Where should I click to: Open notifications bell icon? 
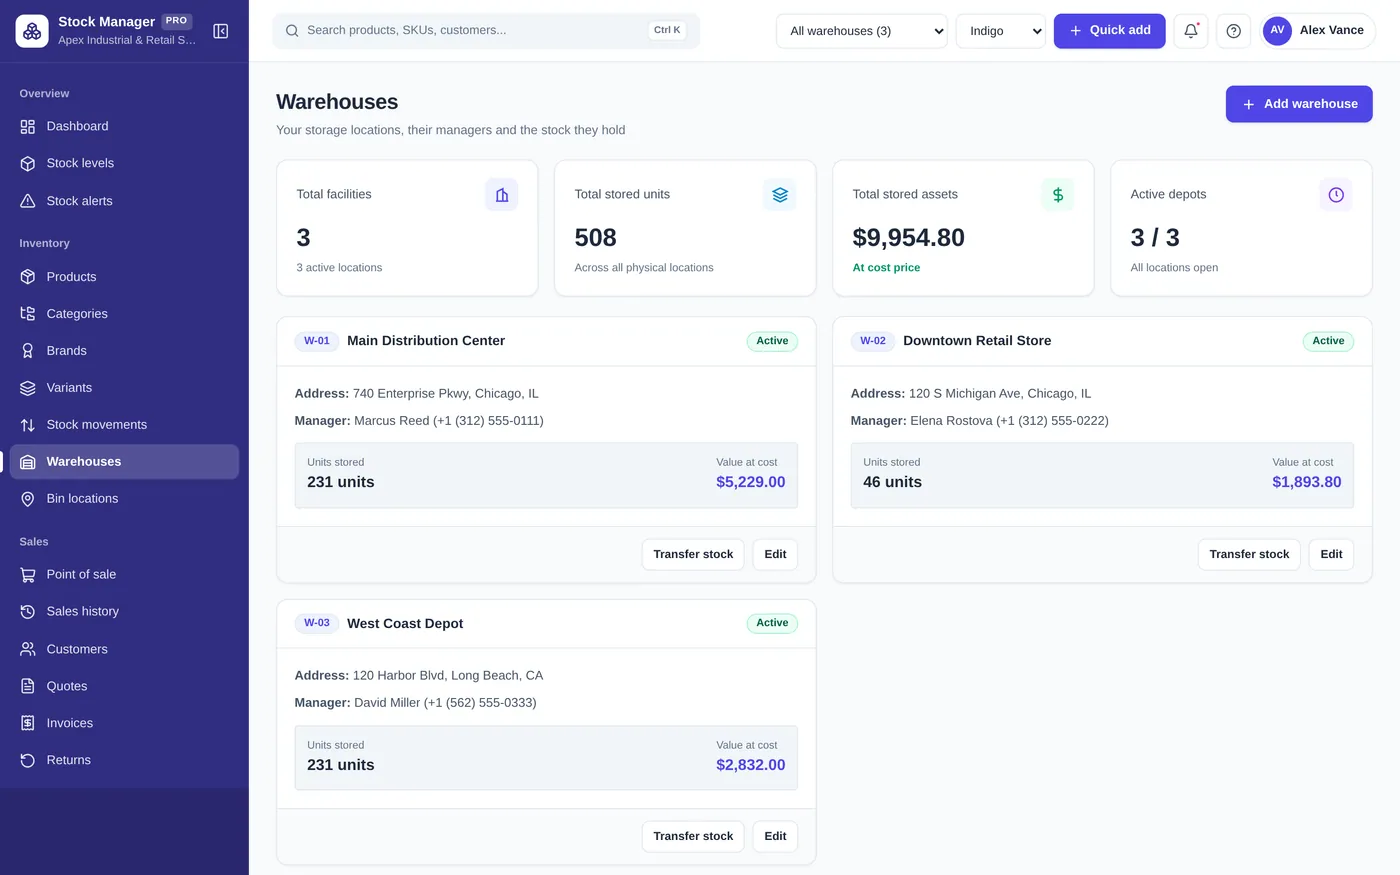coord(1190,31)
